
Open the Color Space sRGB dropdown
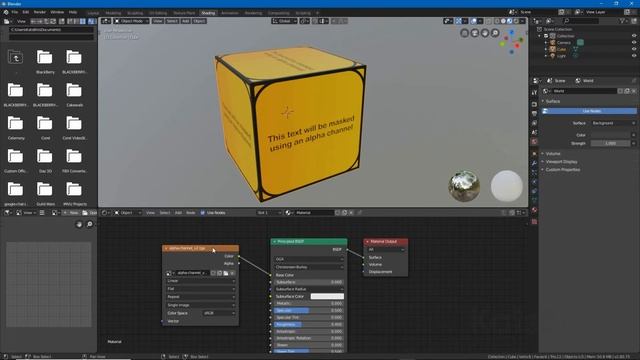[219, 313]
